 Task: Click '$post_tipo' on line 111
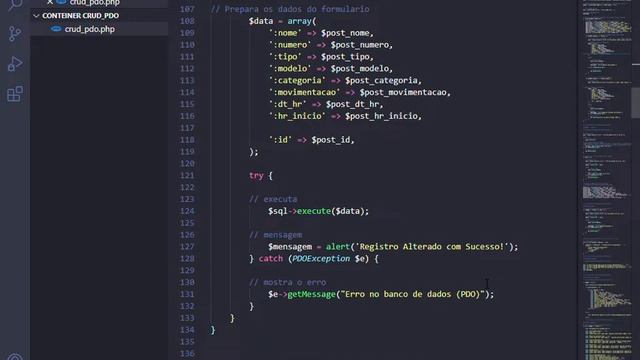point(345,57)
